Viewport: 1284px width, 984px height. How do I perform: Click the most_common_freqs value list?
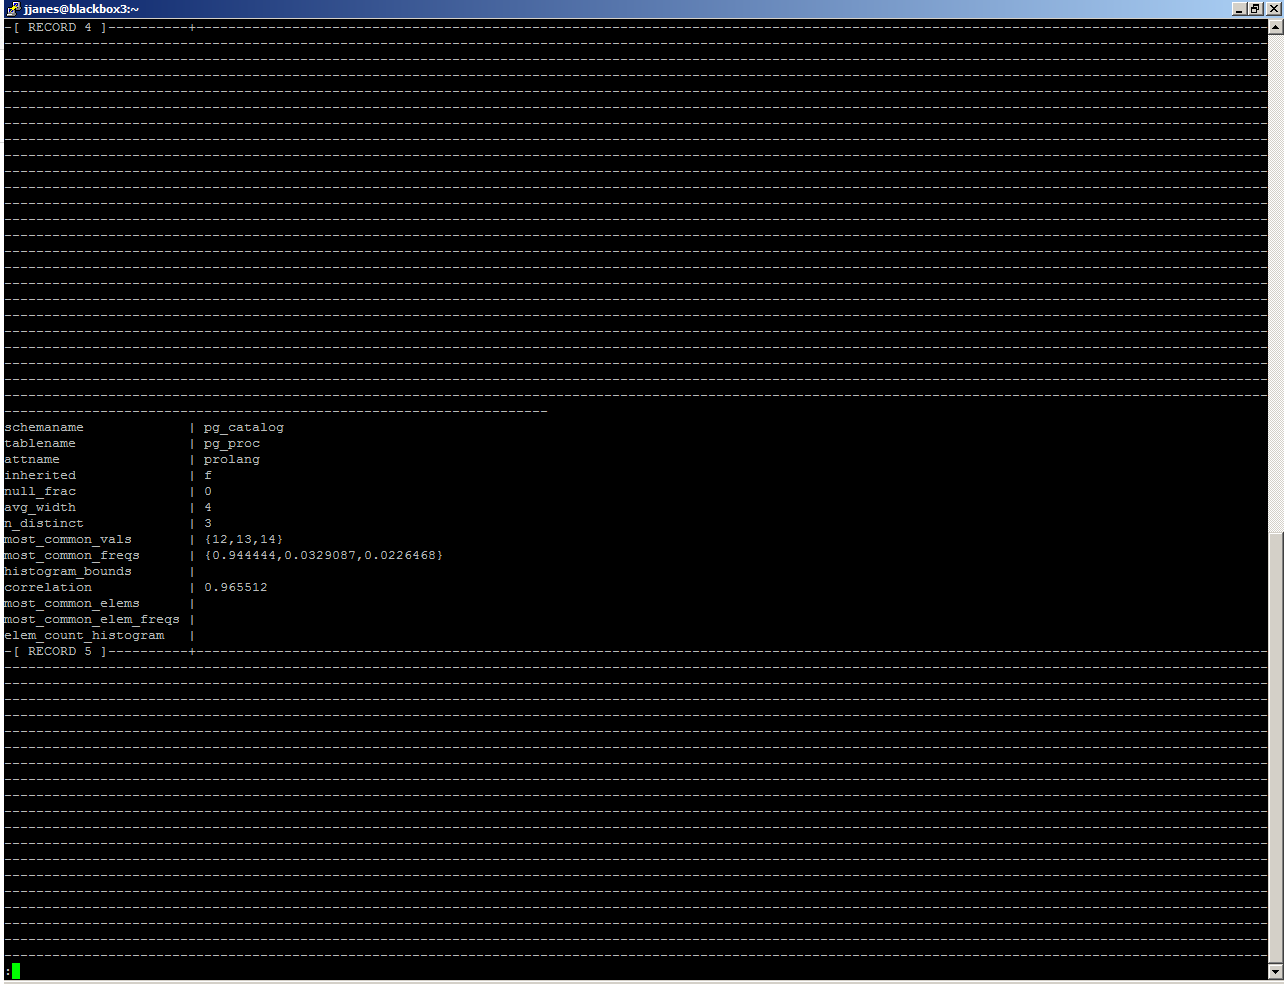(323, 556)
